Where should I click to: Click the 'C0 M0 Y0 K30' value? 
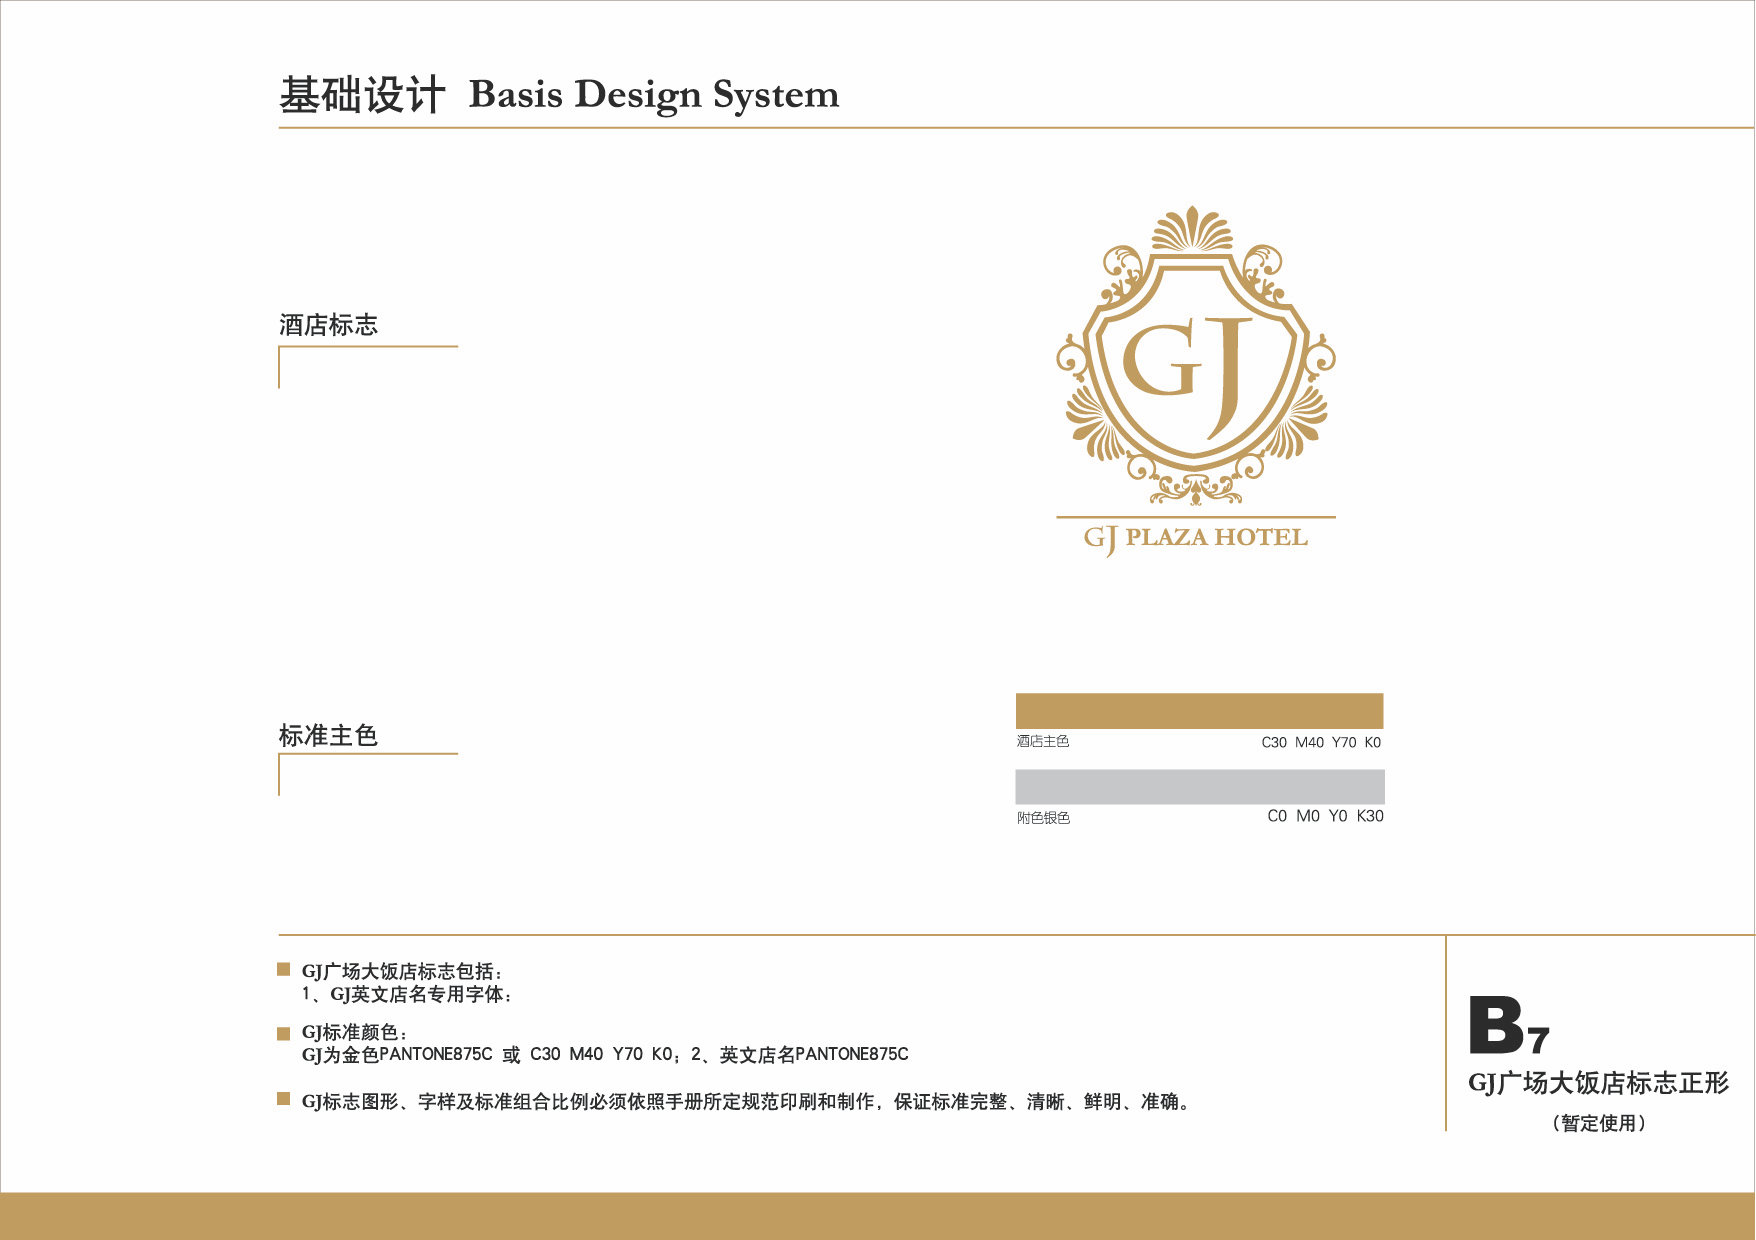tap(1326, 816)
